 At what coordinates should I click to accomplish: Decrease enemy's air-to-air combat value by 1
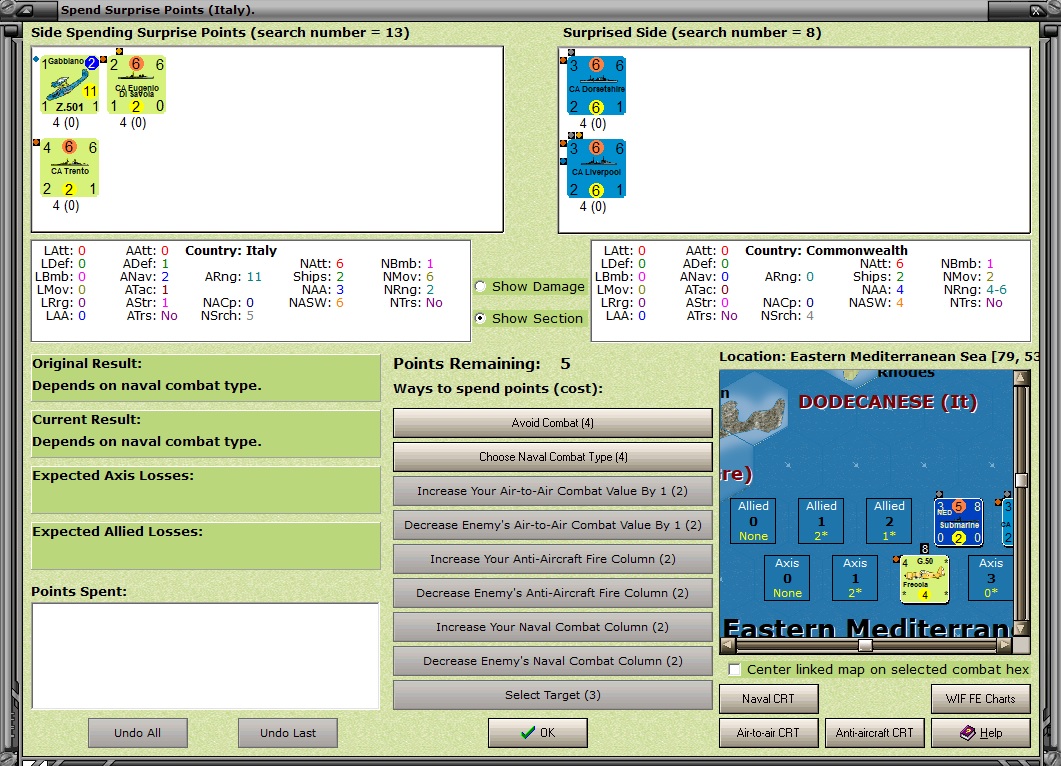(552, 525)
